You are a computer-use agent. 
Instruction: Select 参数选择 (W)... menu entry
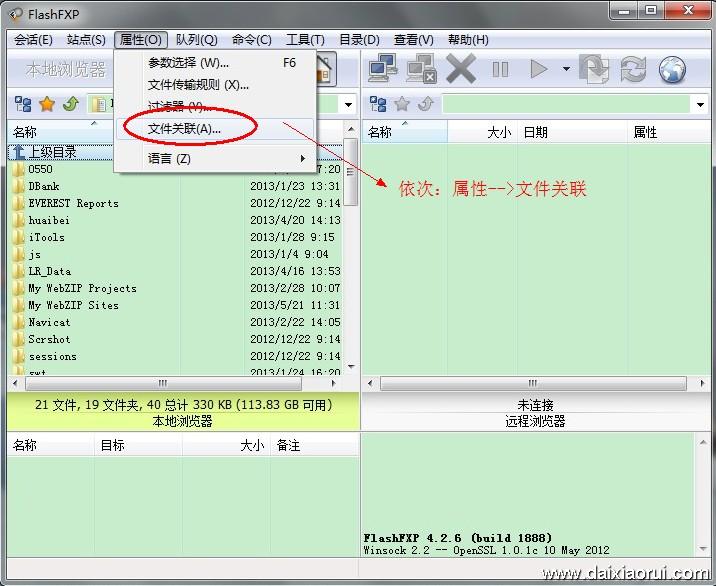coord(215,63)
